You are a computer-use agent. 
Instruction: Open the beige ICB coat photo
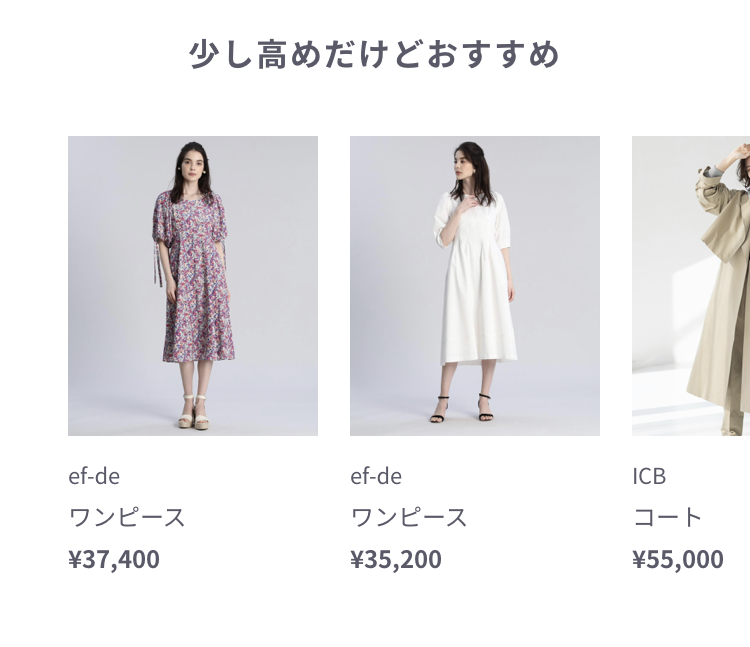691,285
